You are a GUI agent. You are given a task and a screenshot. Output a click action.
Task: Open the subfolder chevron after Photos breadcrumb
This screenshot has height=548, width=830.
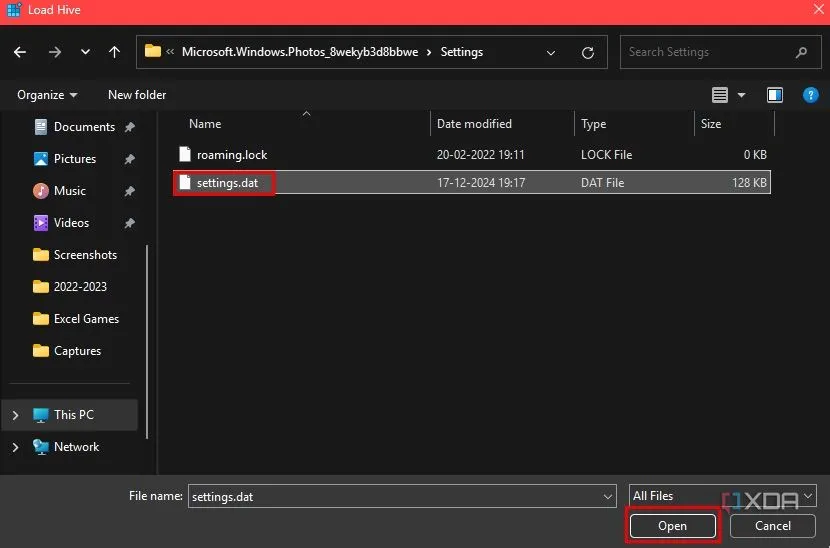[x=429, y=52]
